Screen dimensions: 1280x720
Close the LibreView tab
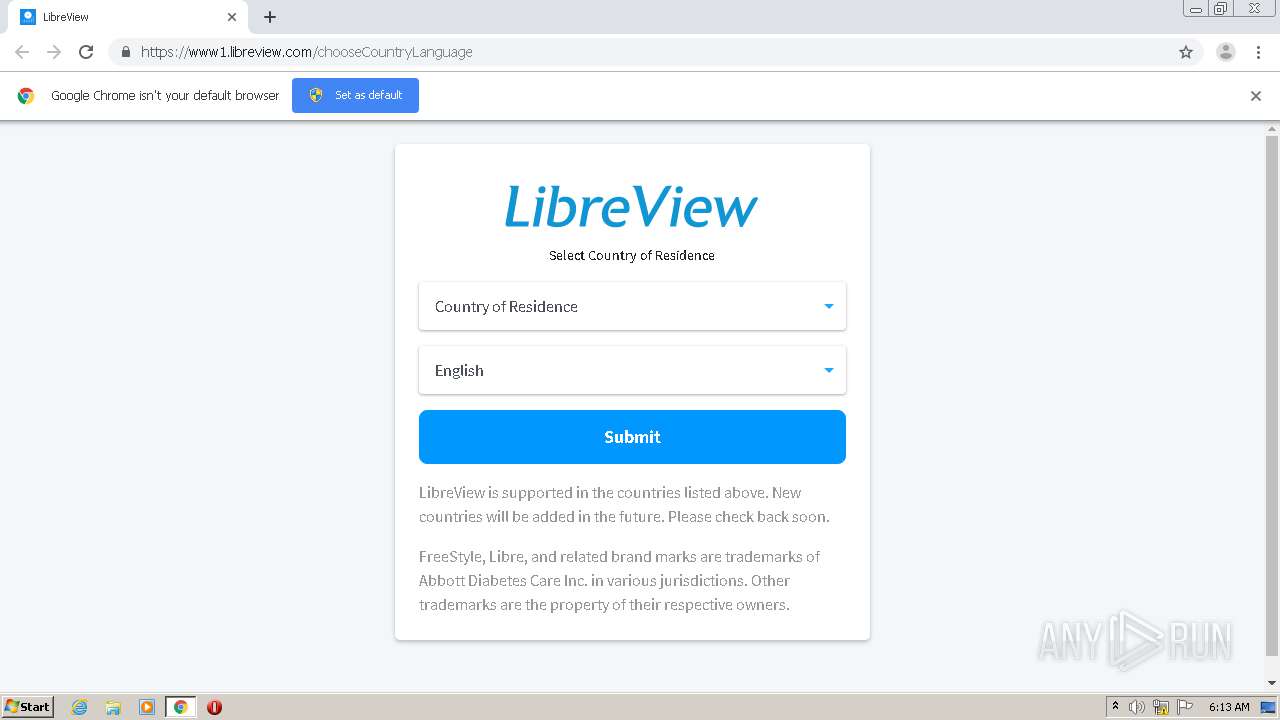point(232,17)
